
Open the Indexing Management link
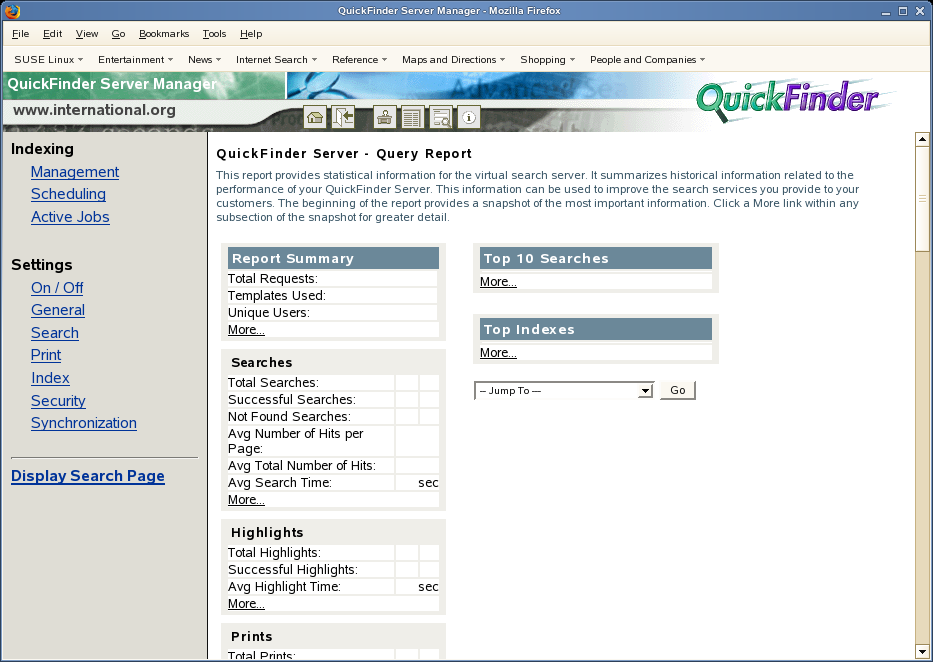[x=75, y=172]
